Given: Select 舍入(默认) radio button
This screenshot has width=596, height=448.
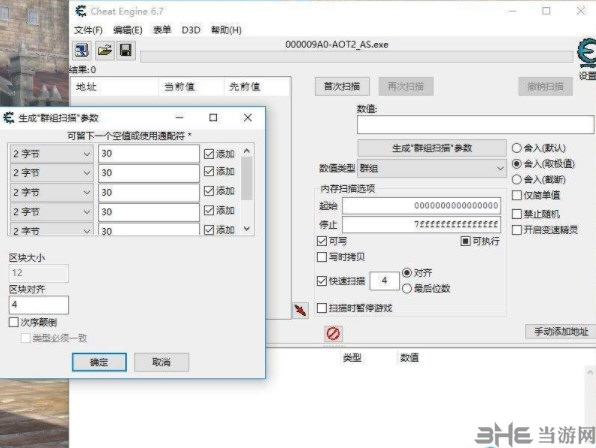Looking at the screenshot, I should [x=517, y=148].
